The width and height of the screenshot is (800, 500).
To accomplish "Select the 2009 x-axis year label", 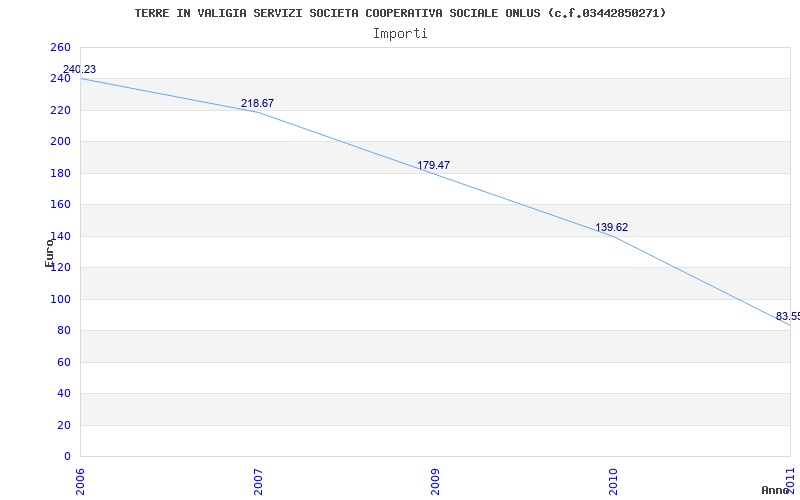I will [x=435, y=482].
